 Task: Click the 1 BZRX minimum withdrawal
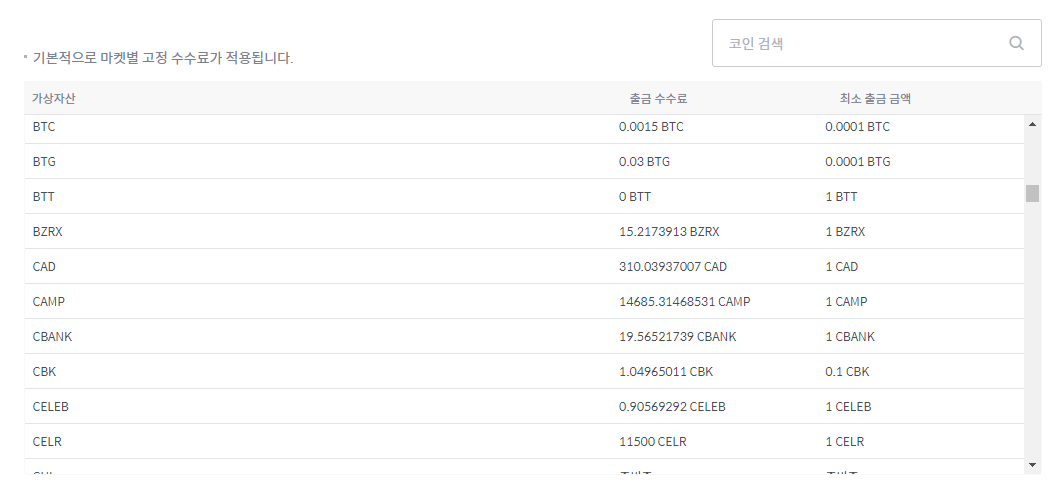point(846,231)
